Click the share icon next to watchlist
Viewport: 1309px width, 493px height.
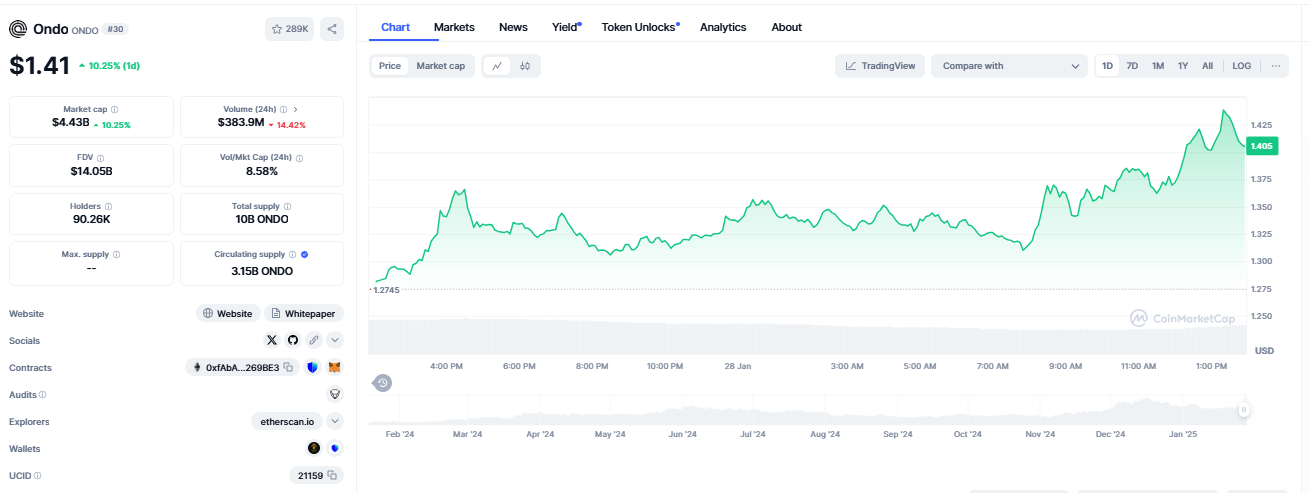click(x=332, y=29)
